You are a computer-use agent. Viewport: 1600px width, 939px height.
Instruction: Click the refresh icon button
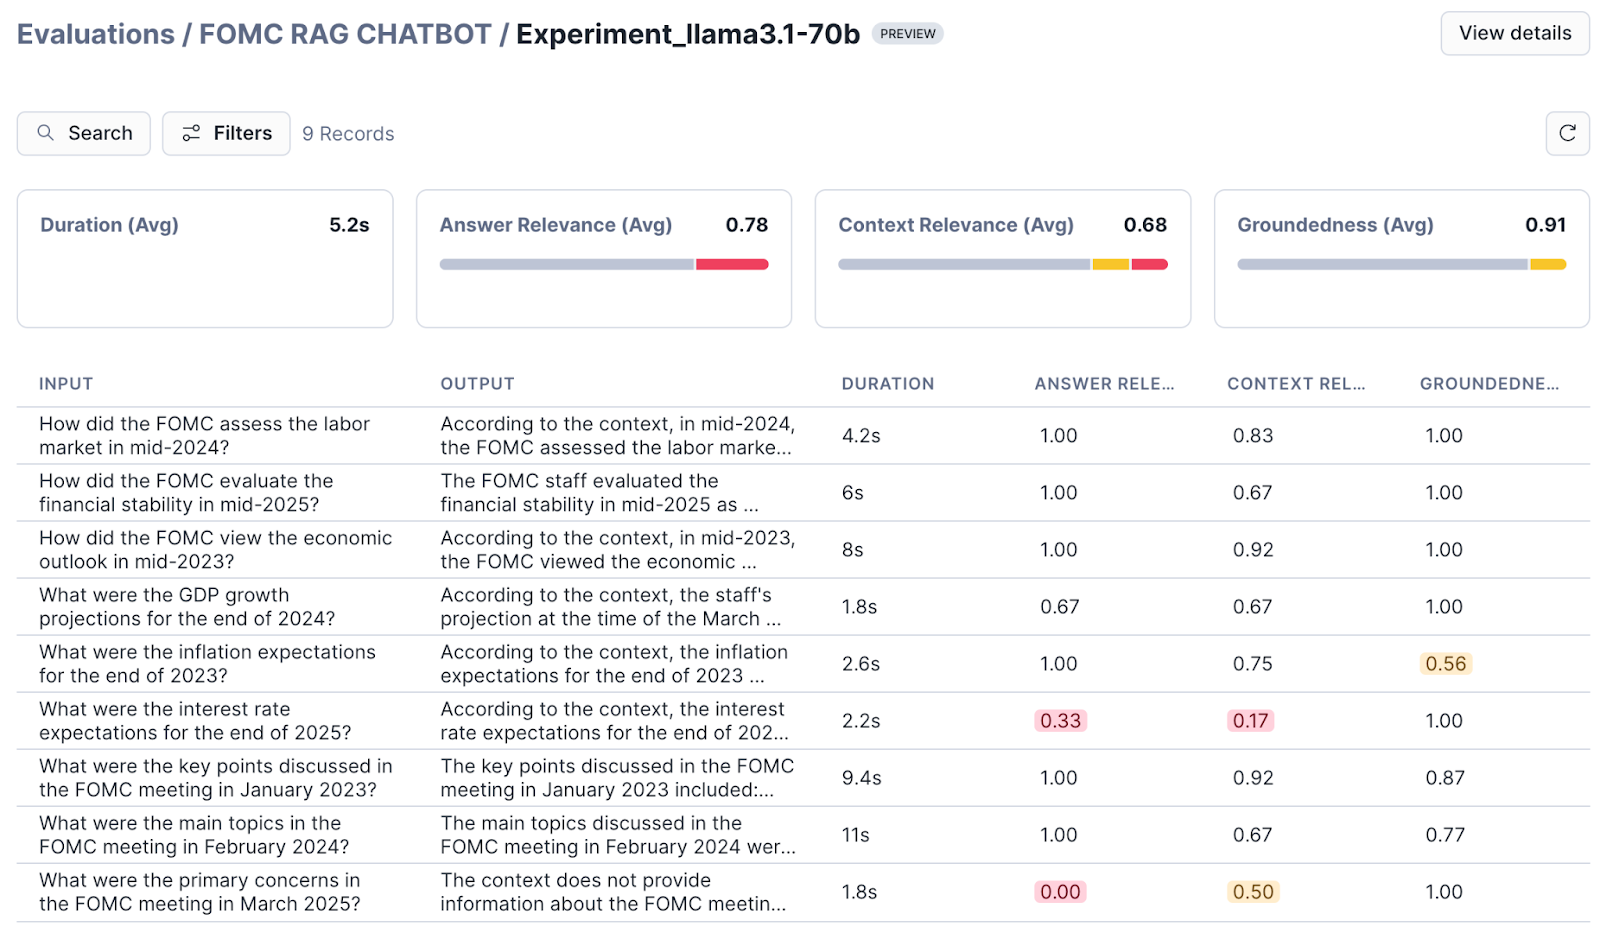pos(1567,133)
